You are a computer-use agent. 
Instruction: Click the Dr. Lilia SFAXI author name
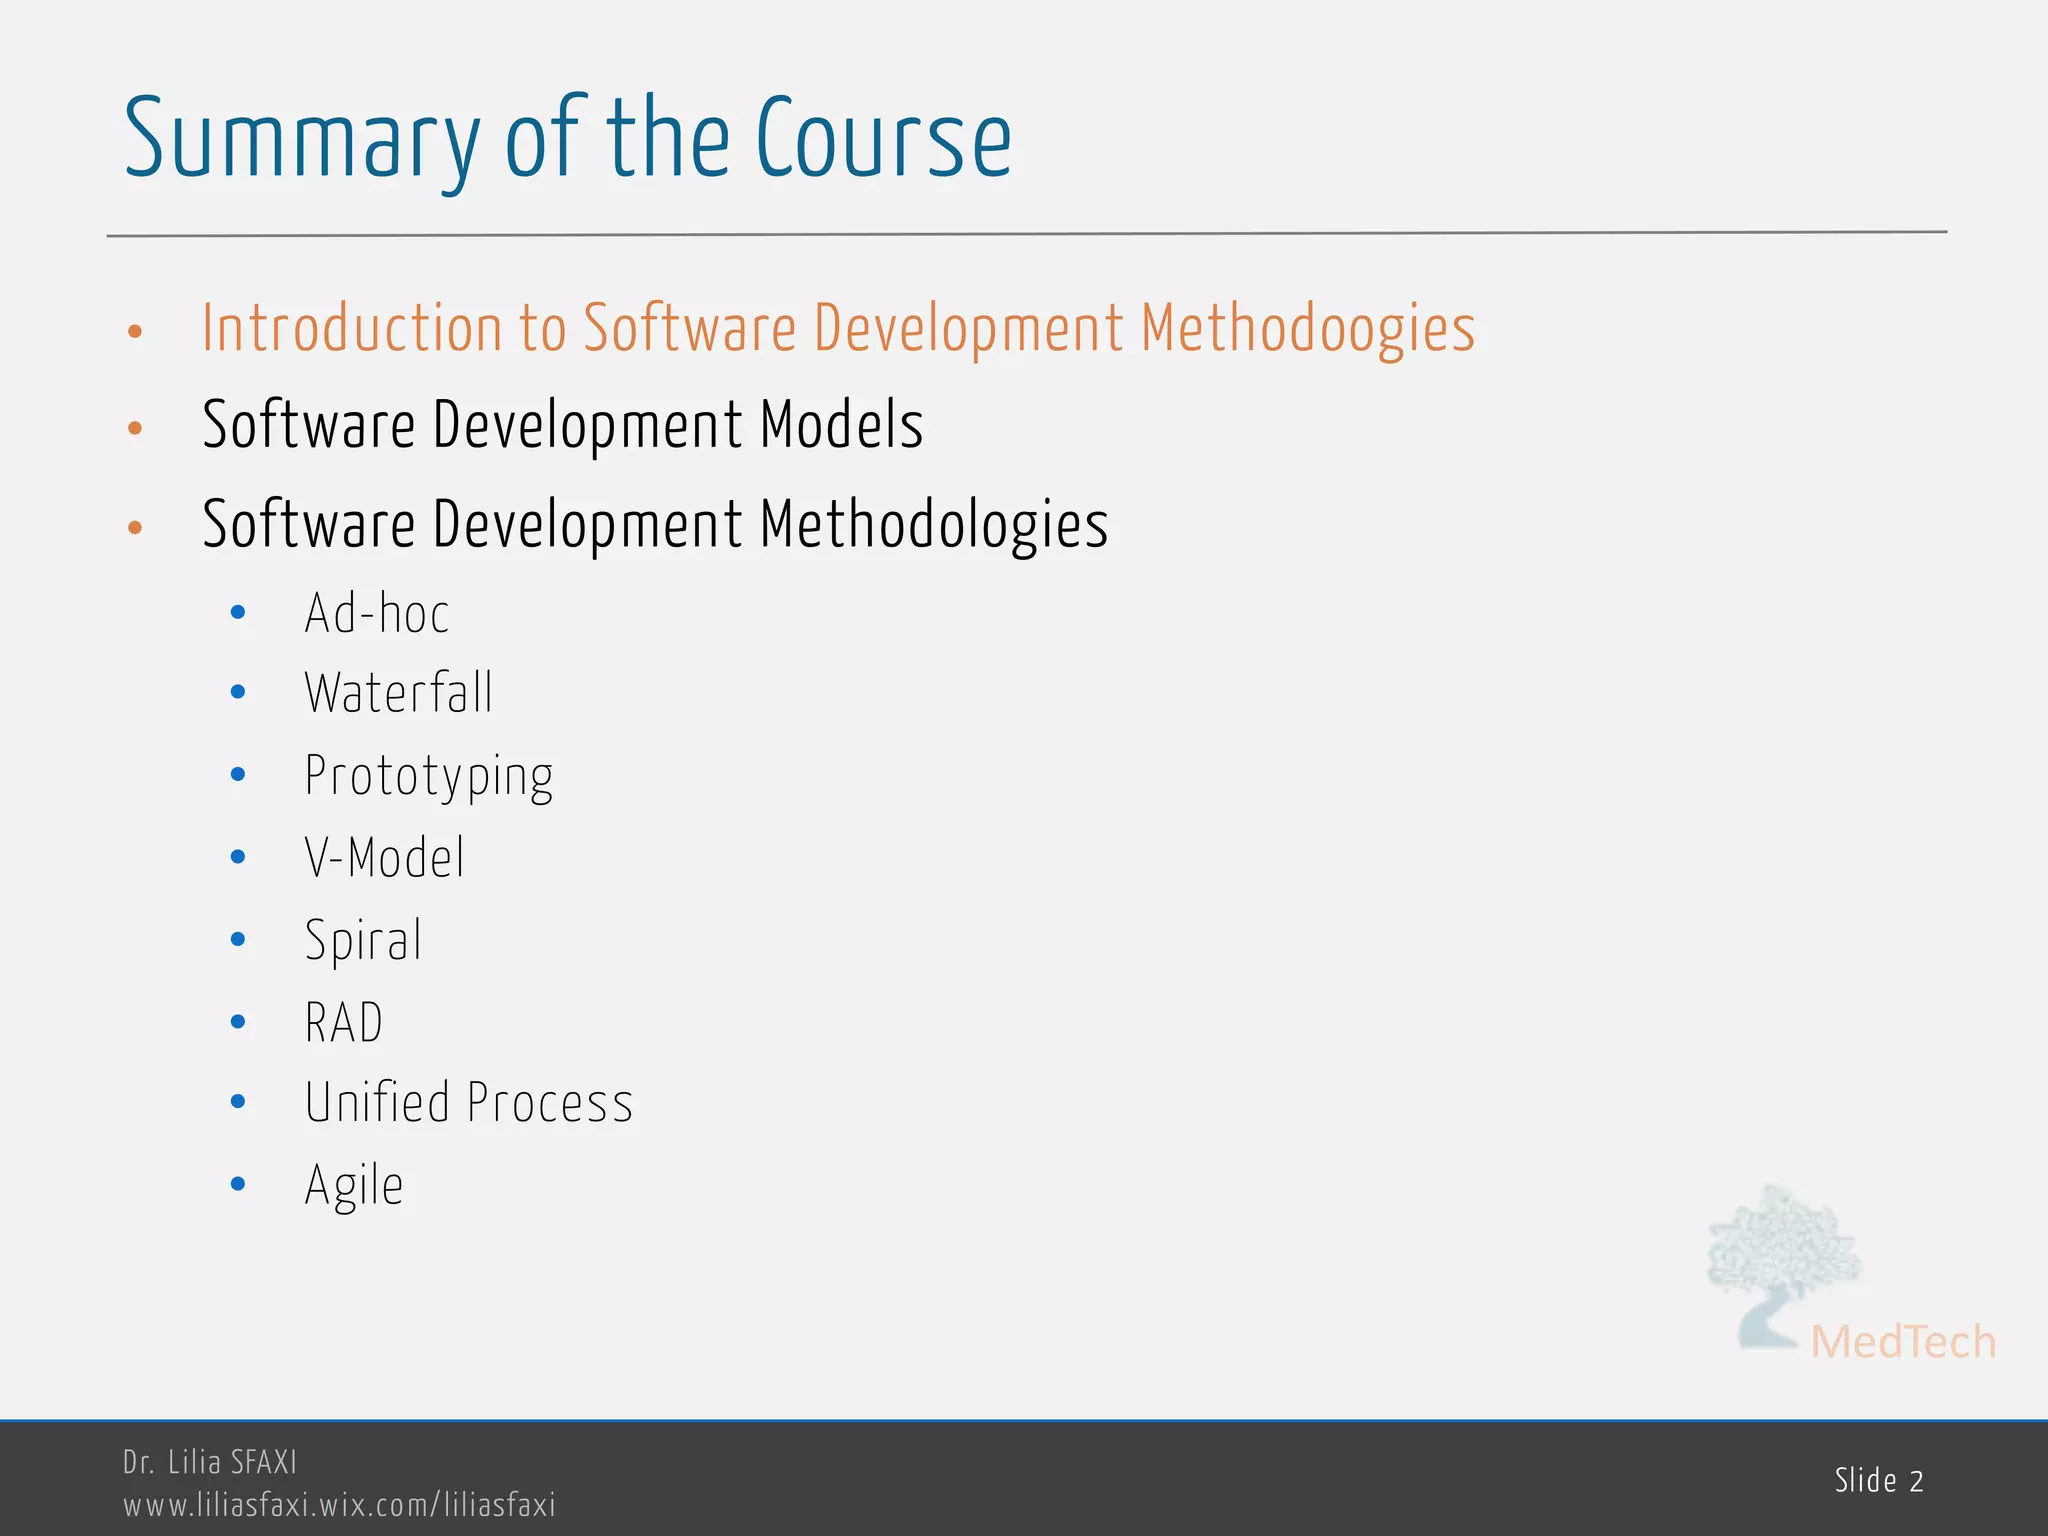pyautogui.click(x=210, y=1462)
